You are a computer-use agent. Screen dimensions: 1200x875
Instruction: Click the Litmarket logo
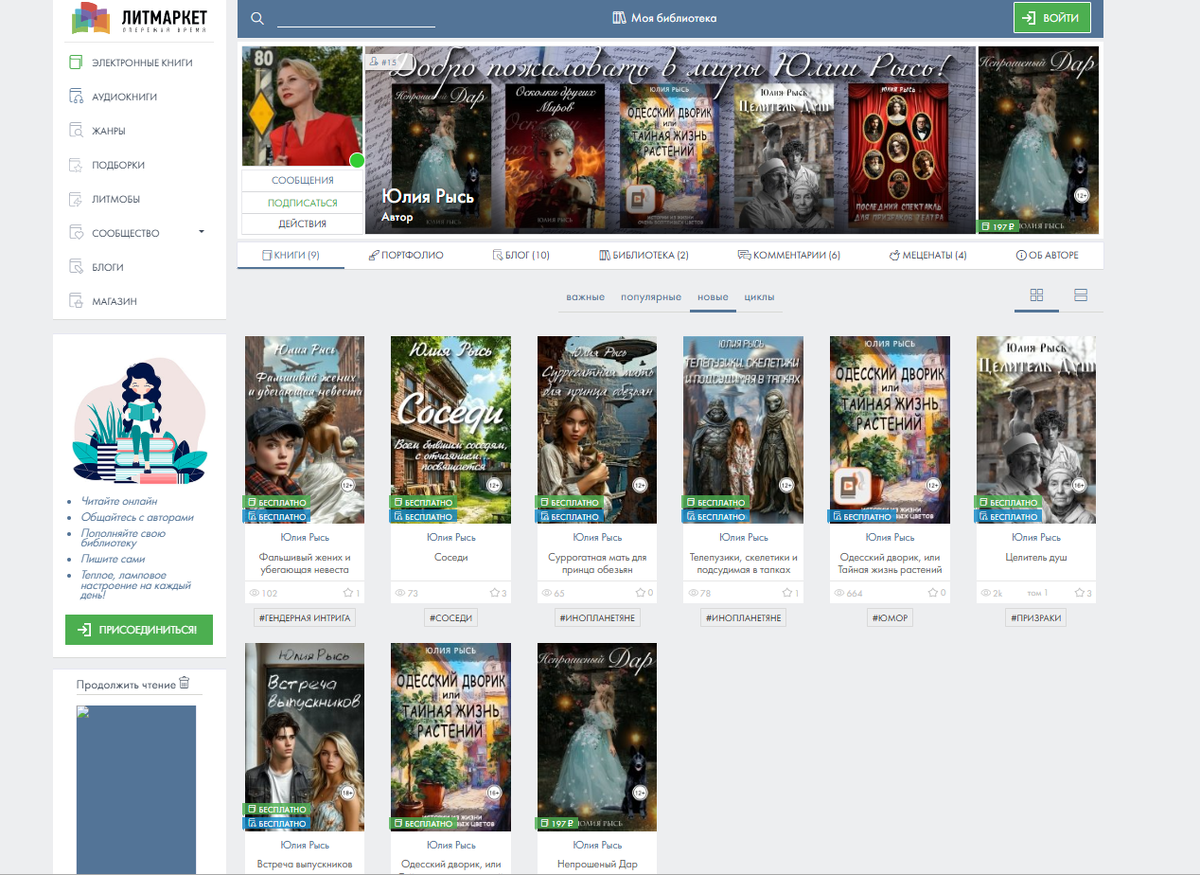138,17
